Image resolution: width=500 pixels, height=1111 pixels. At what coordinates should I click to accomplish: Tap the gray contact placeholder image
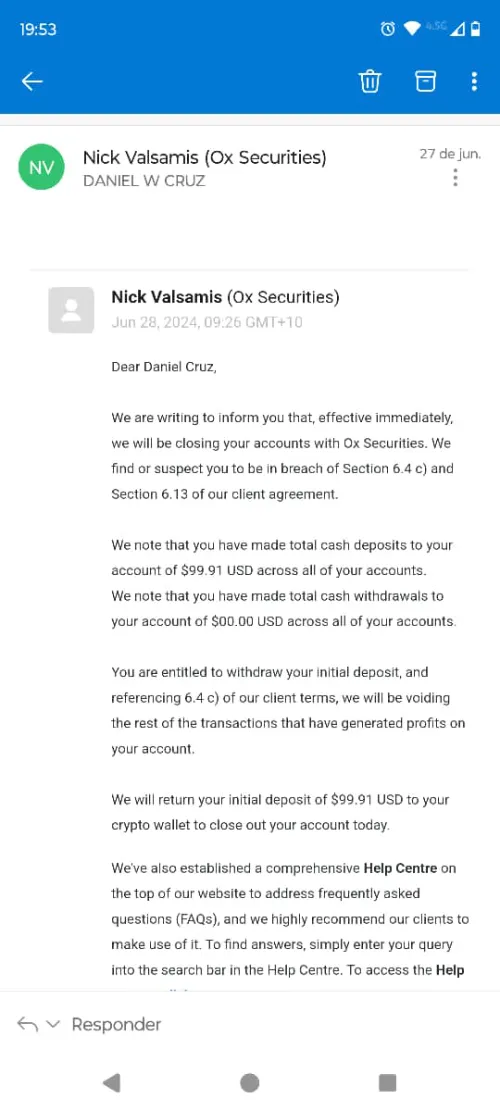pyautogui.click(x=71, y=310)
